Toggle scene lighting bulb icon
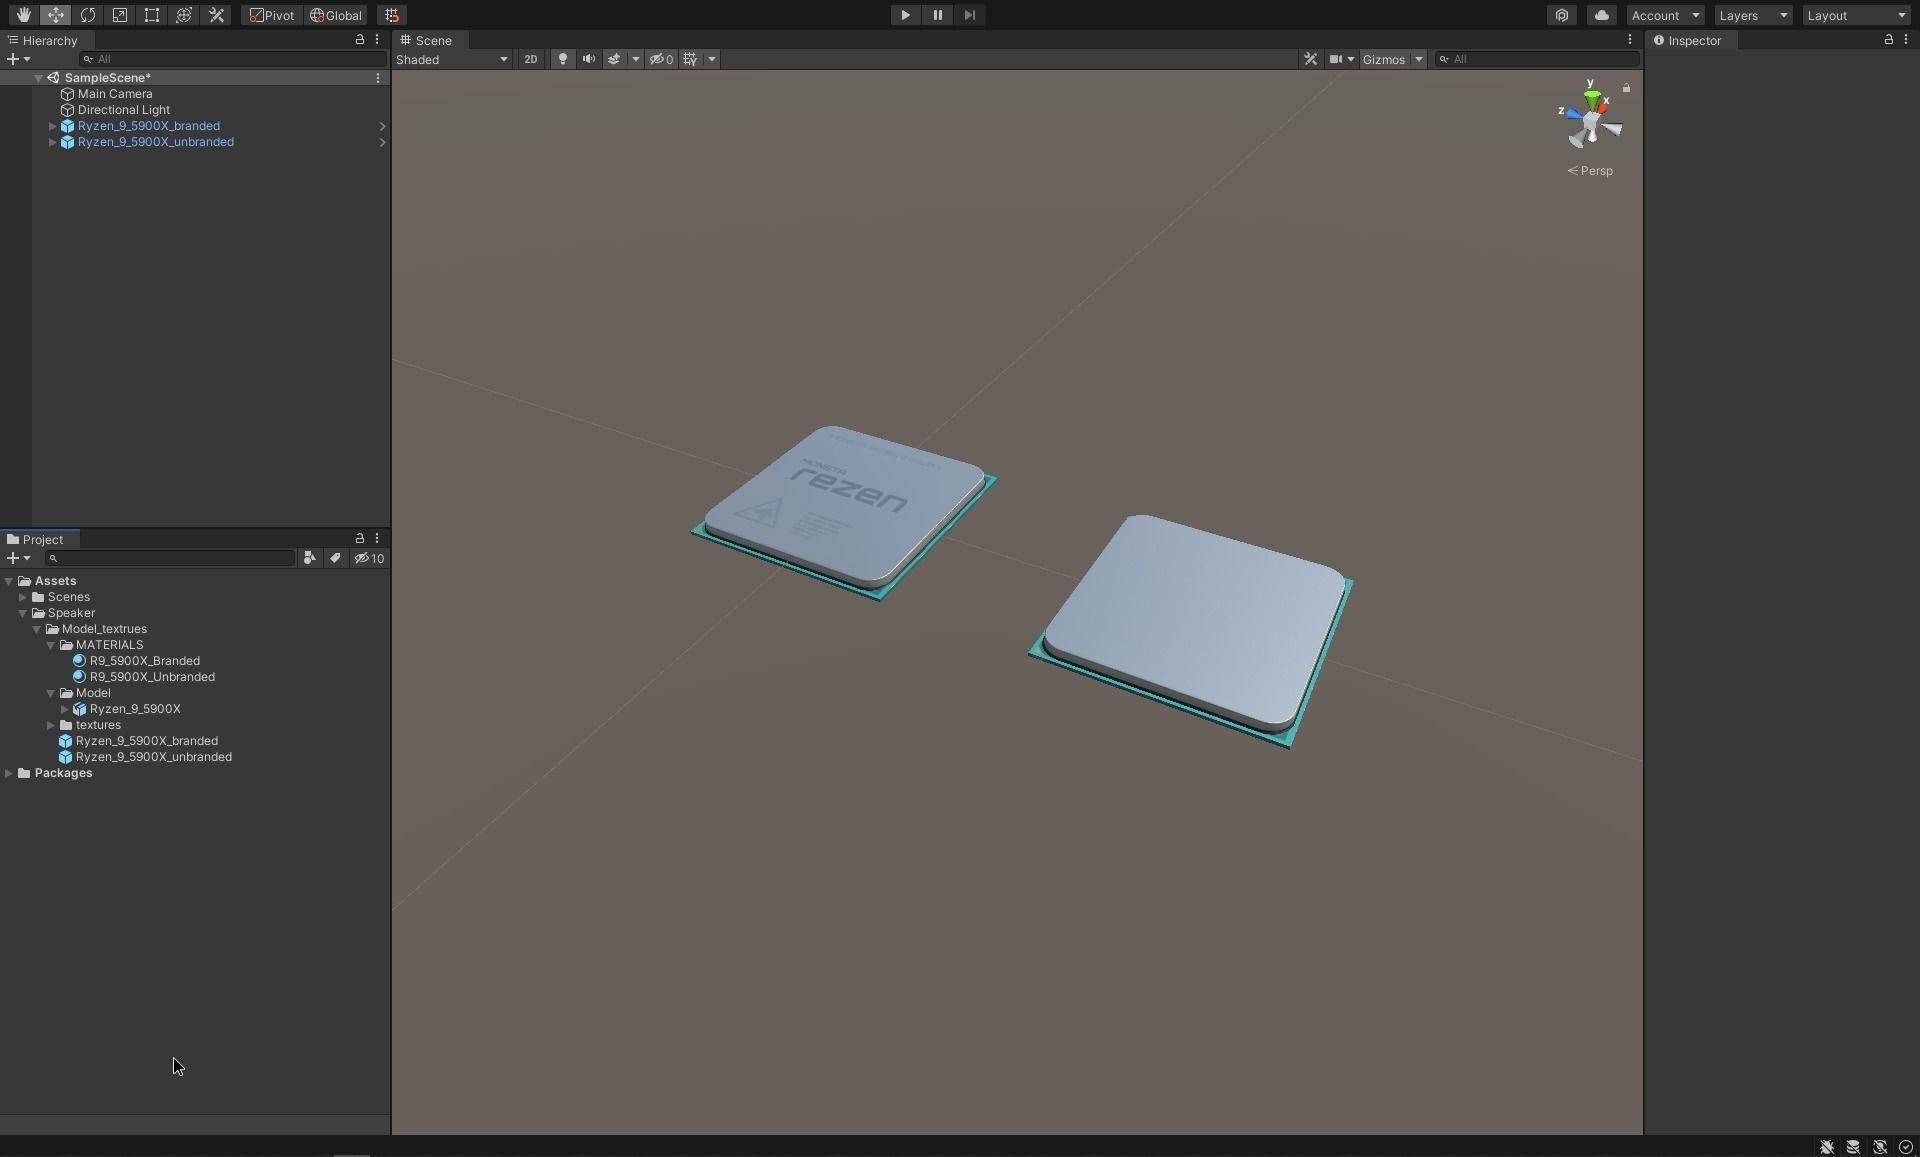The width and height of the screenshot is (1920, 1157). 563,59
